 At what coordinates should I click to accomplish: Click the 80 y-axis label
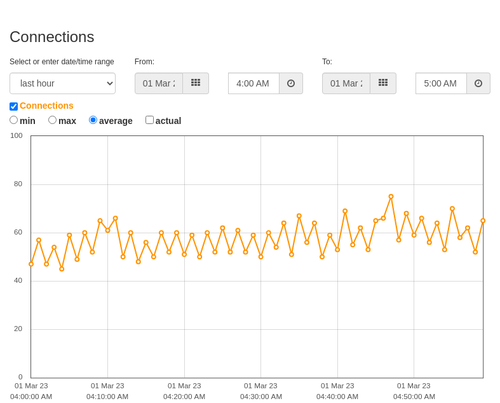[18, 184]
